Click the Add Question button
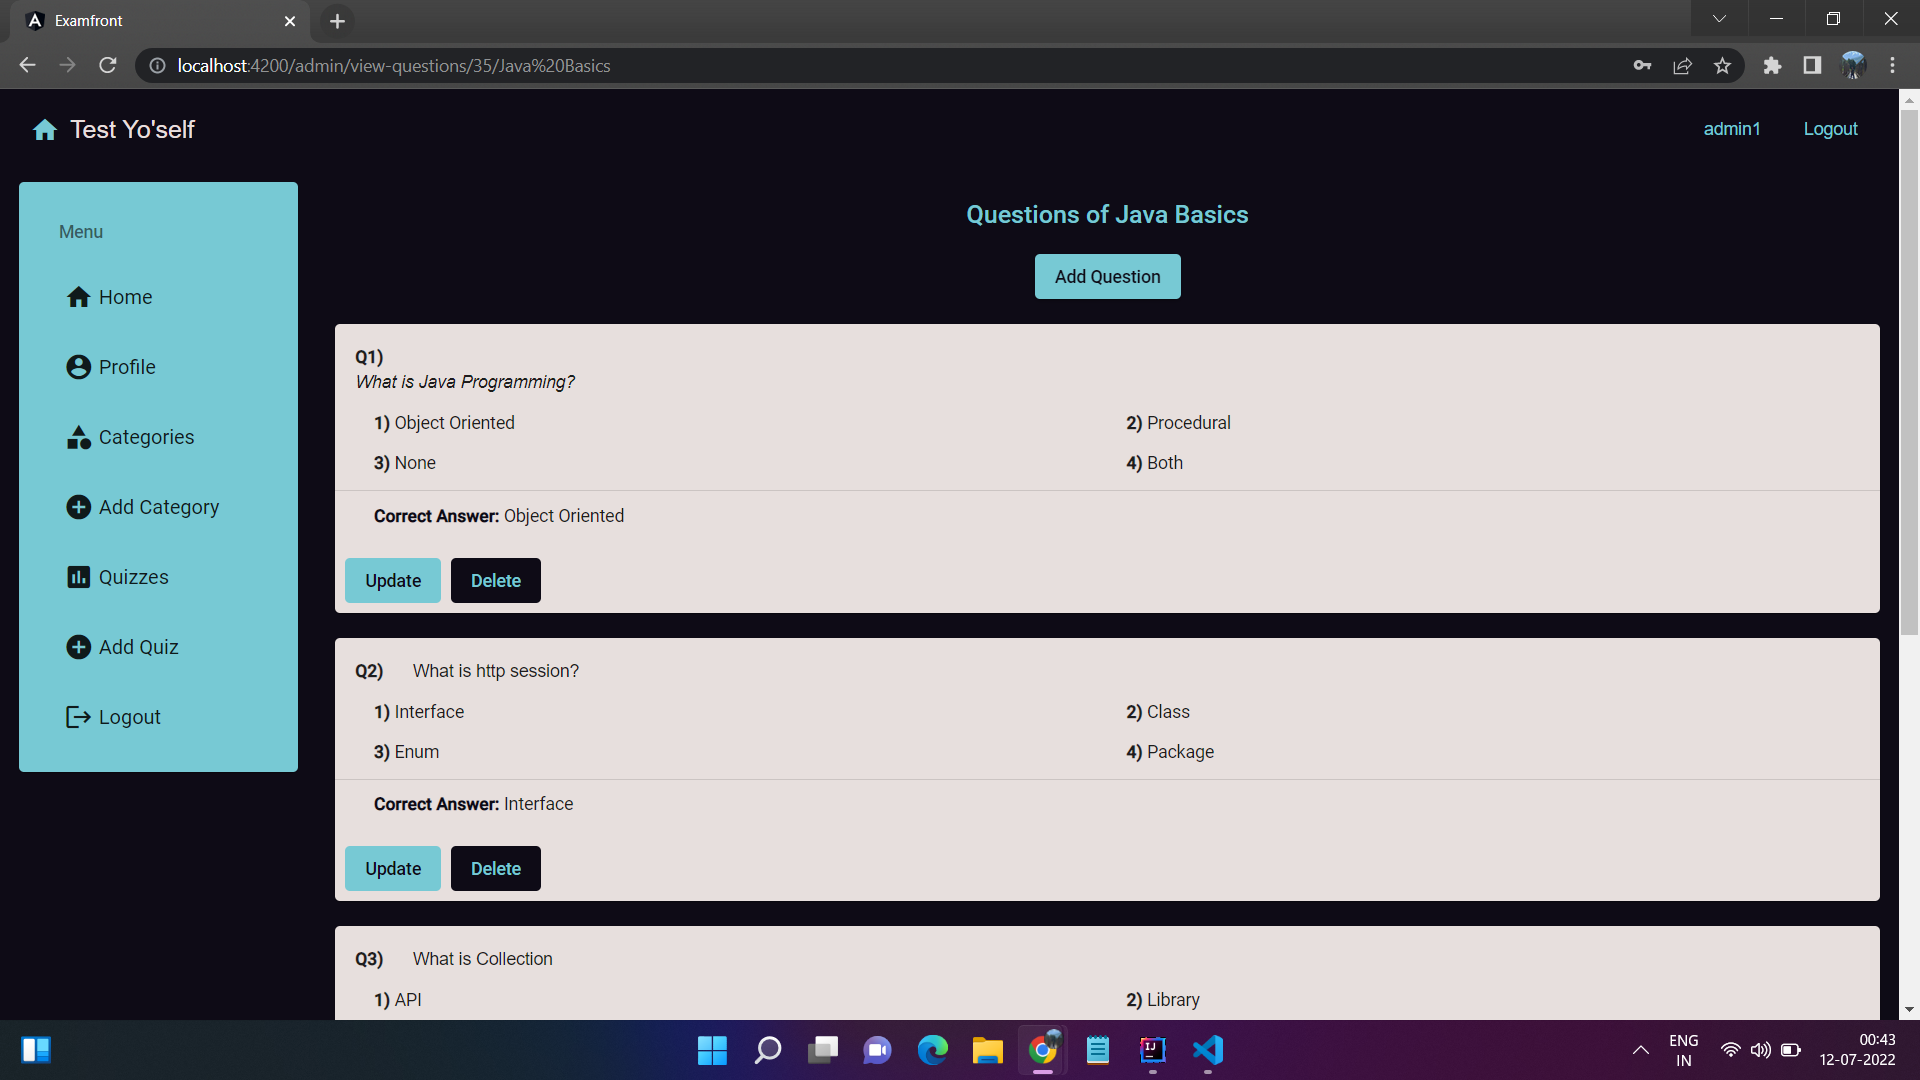The height and width of the screenshot is (1080, 1920). click(1107, 277)
